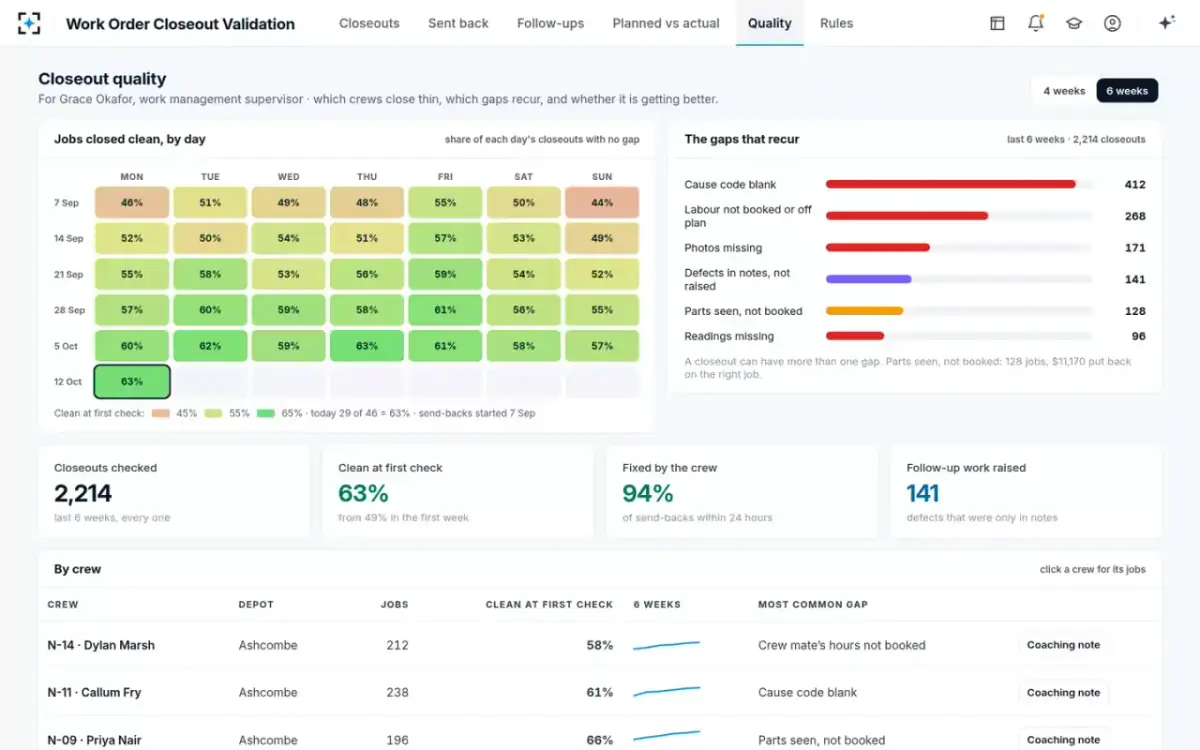Screen dimensions: 1200x750
Task: Click the "Jobs closed clean, by day" heading
Action: pos(130,139)
